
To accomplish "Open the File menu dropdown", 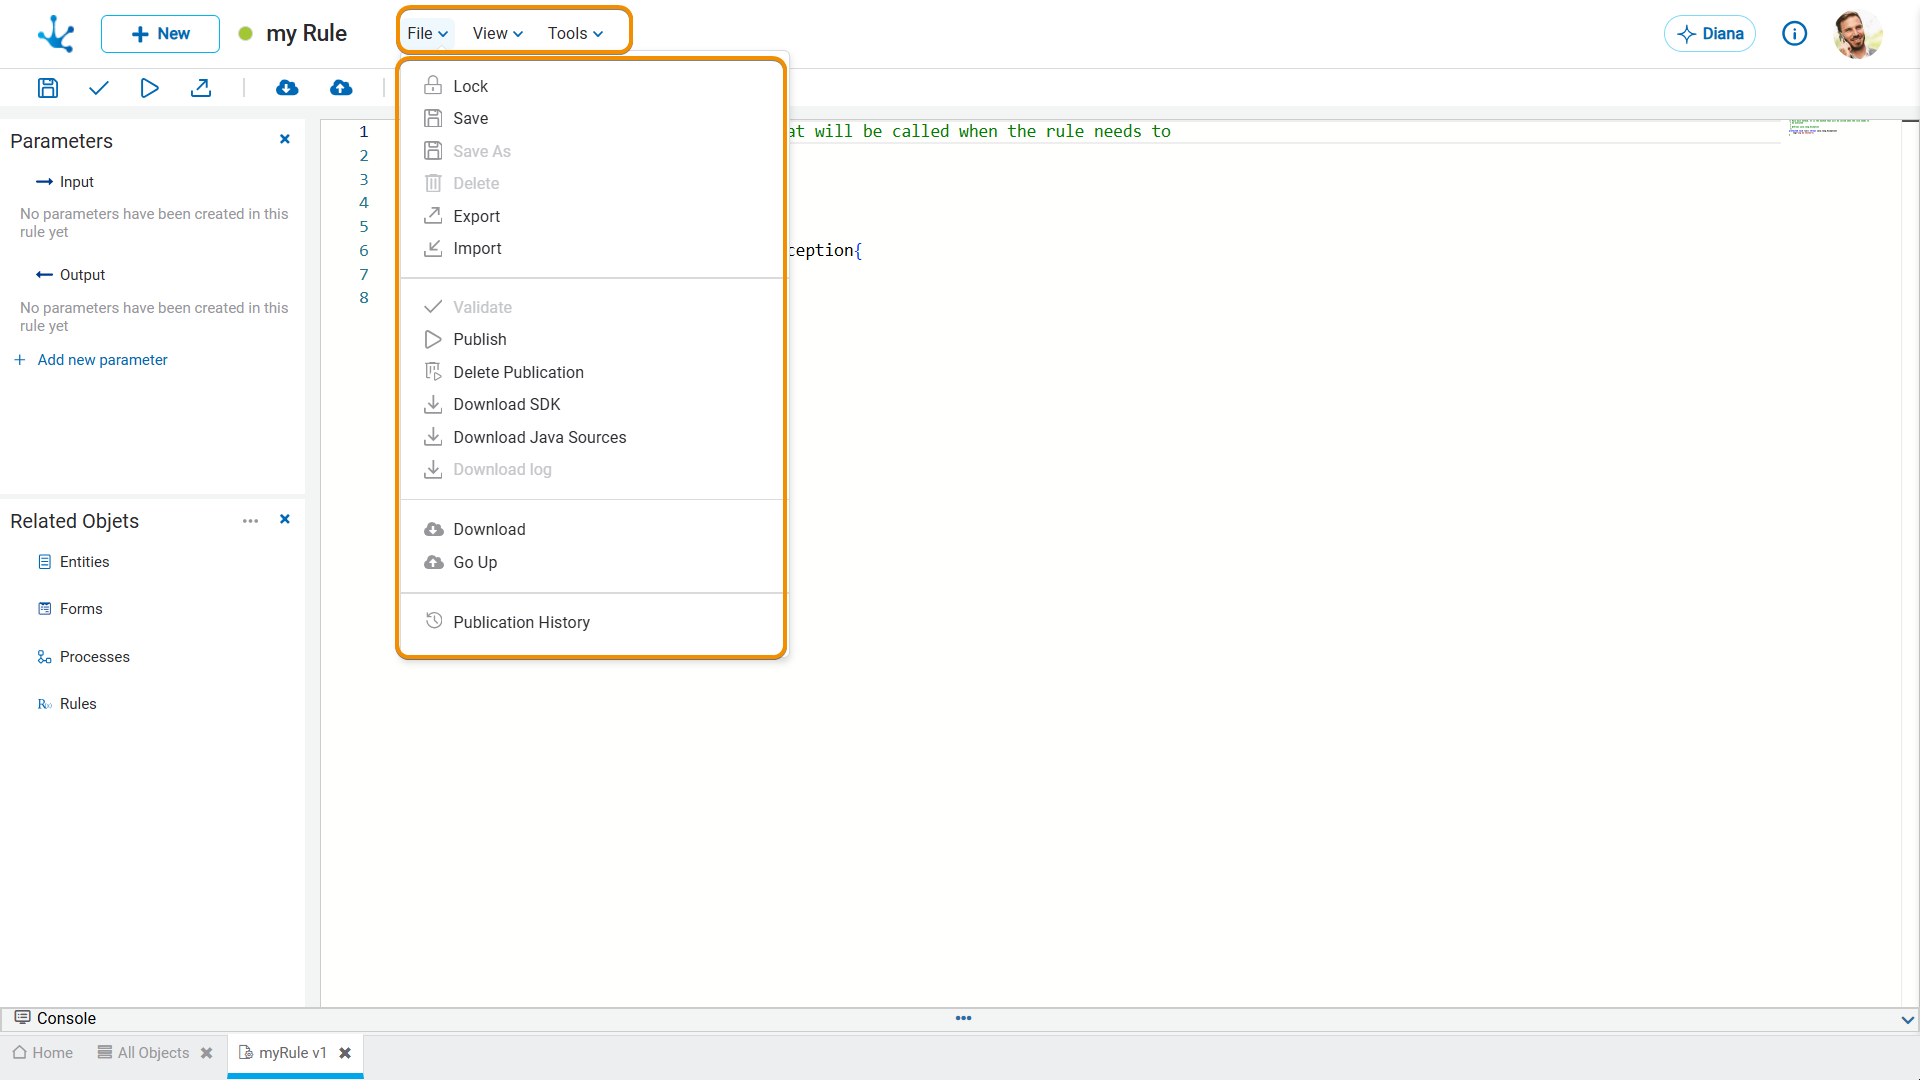I will click(428, 34).
